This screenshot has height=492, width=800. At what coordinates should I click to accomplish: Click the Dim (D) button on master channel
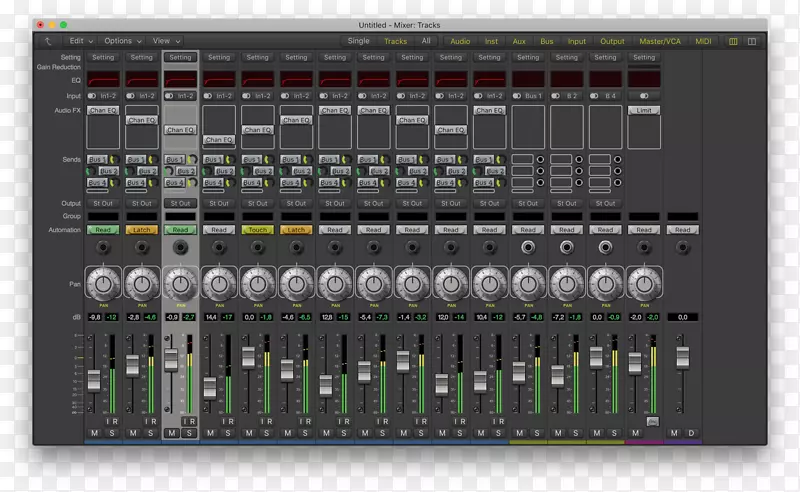pos(690,433)
